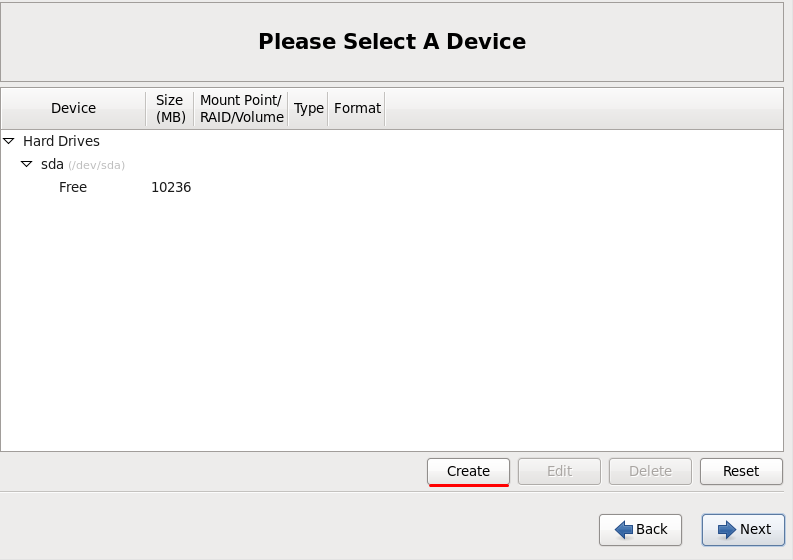The height and width of the screenshot is (560, 793).
Task: Click the Mount Point/RAID/Volume column header
Action: pos(242,108)
